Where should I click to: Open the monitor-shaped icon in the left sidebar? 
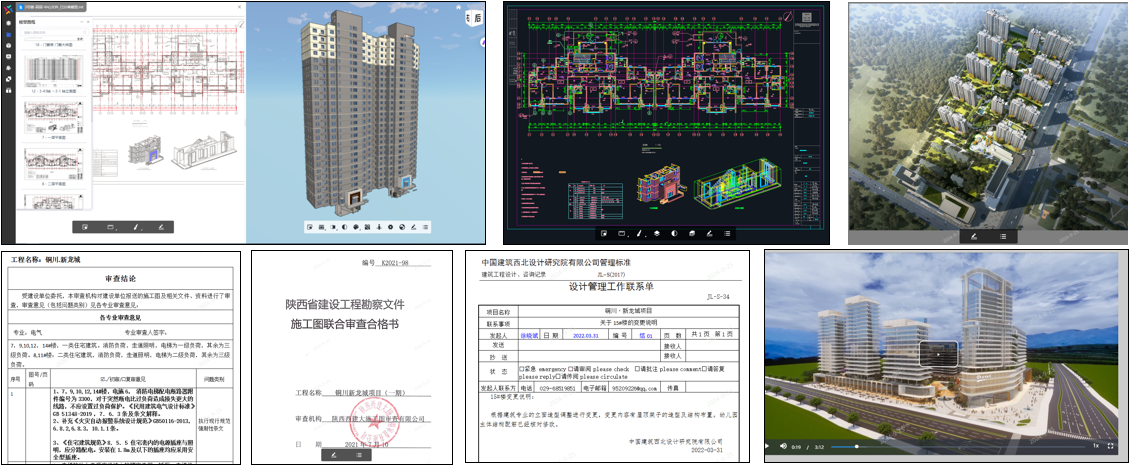point(9,56)
